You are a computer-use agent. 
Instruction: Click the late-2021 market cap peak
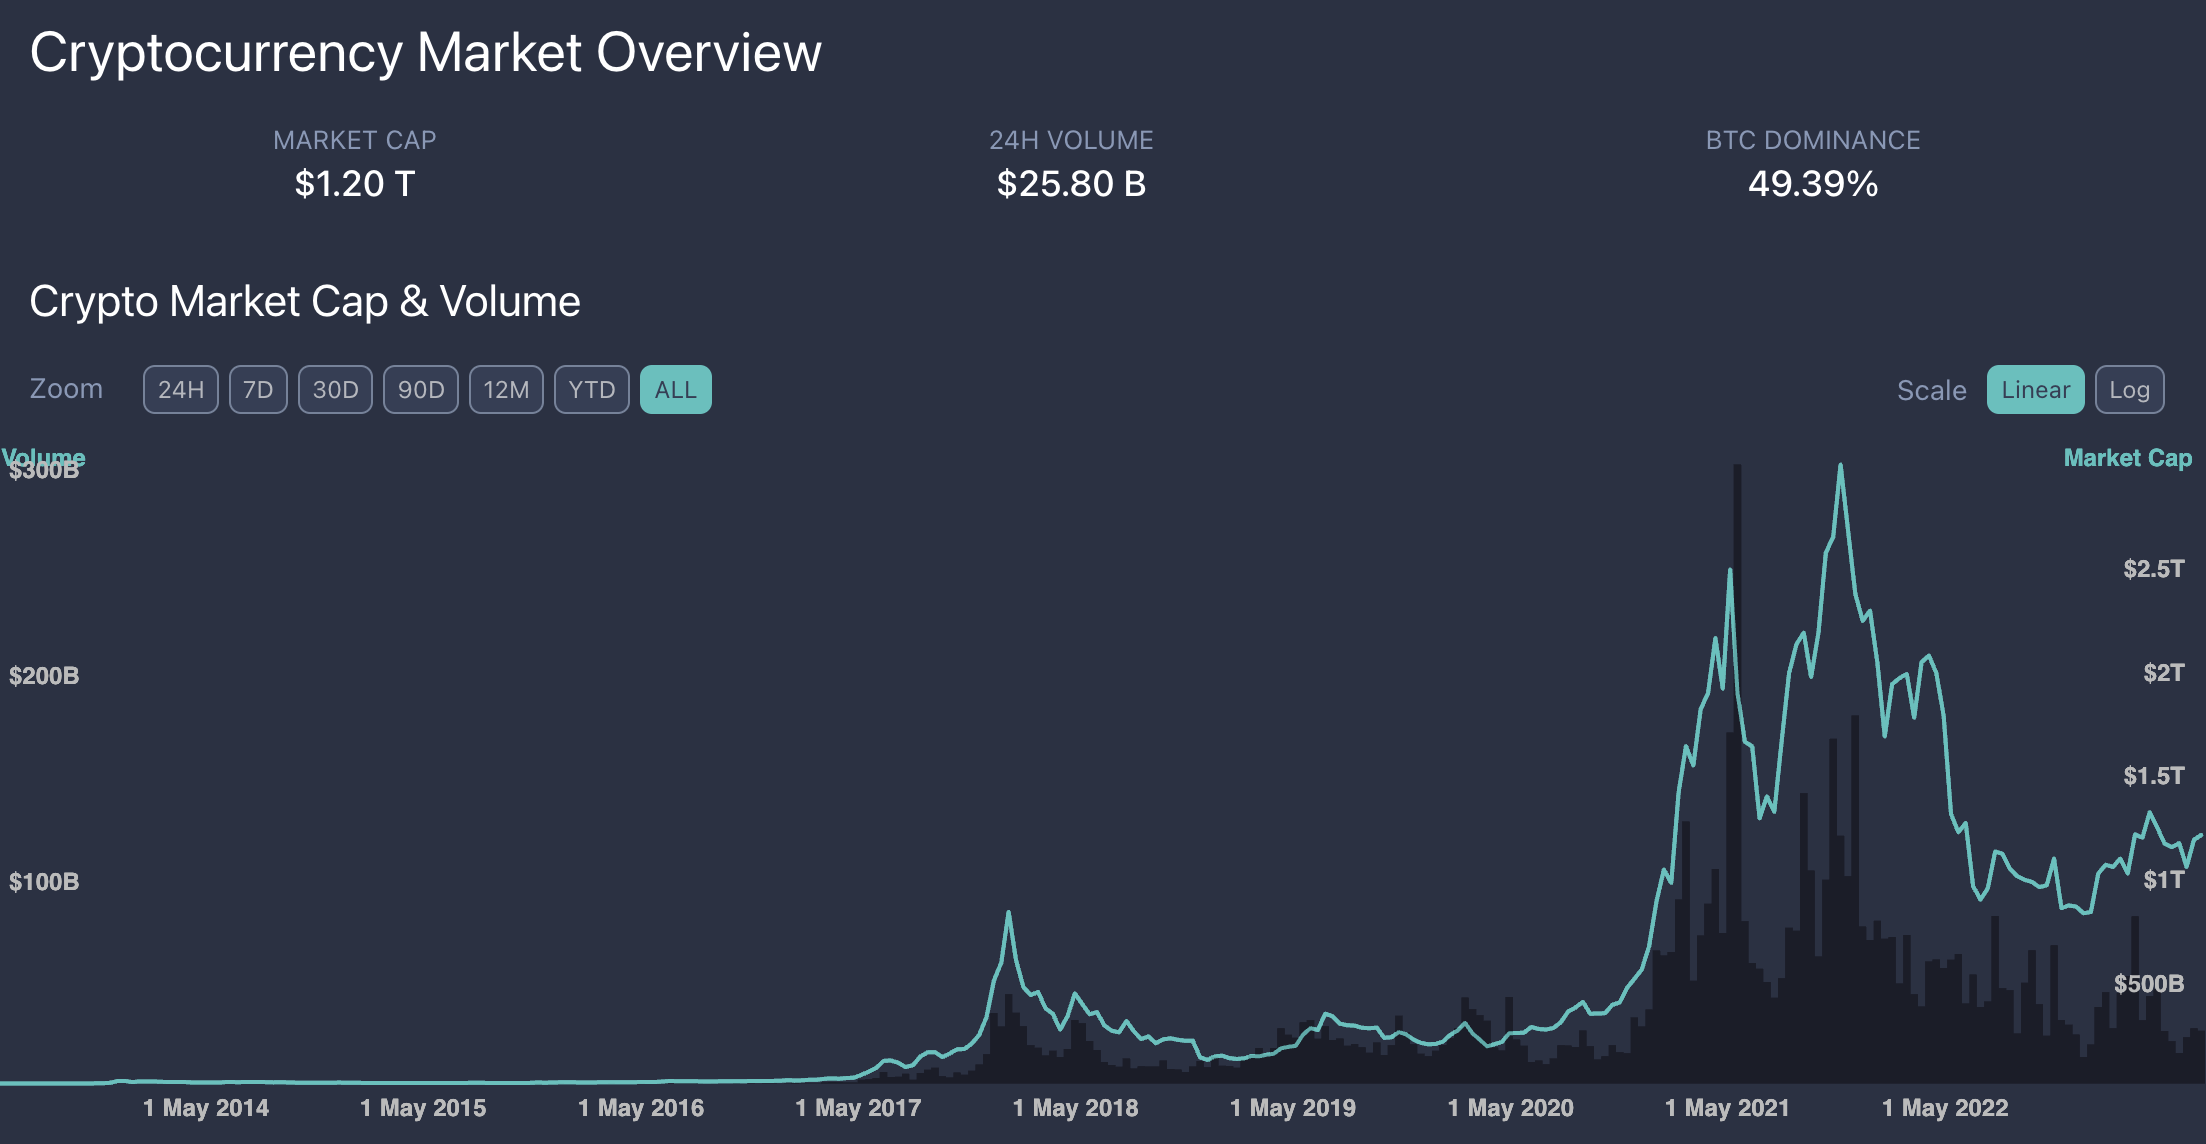click(1840, 466)
